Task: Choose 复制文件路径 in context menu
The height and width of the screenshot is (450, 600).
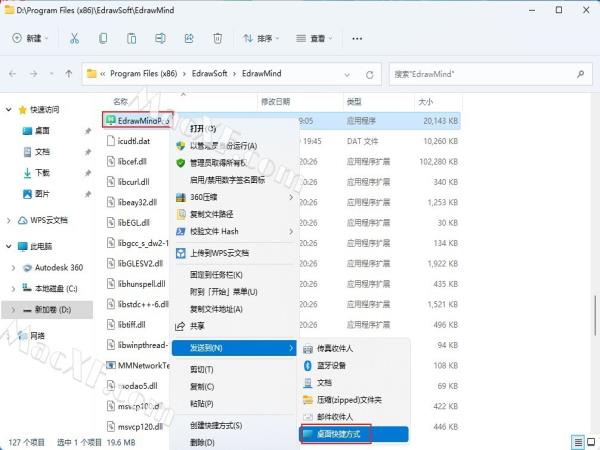Action: click(234, 214)
